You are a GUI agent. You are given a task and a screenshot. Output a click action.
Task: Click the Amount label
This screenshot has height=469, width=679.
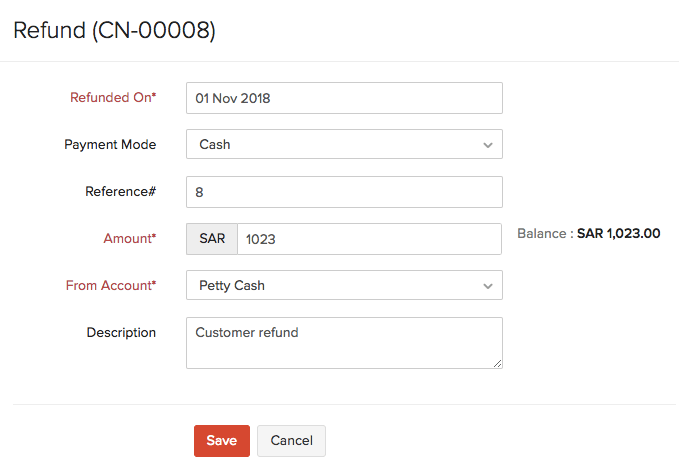[x=130, y=239]
